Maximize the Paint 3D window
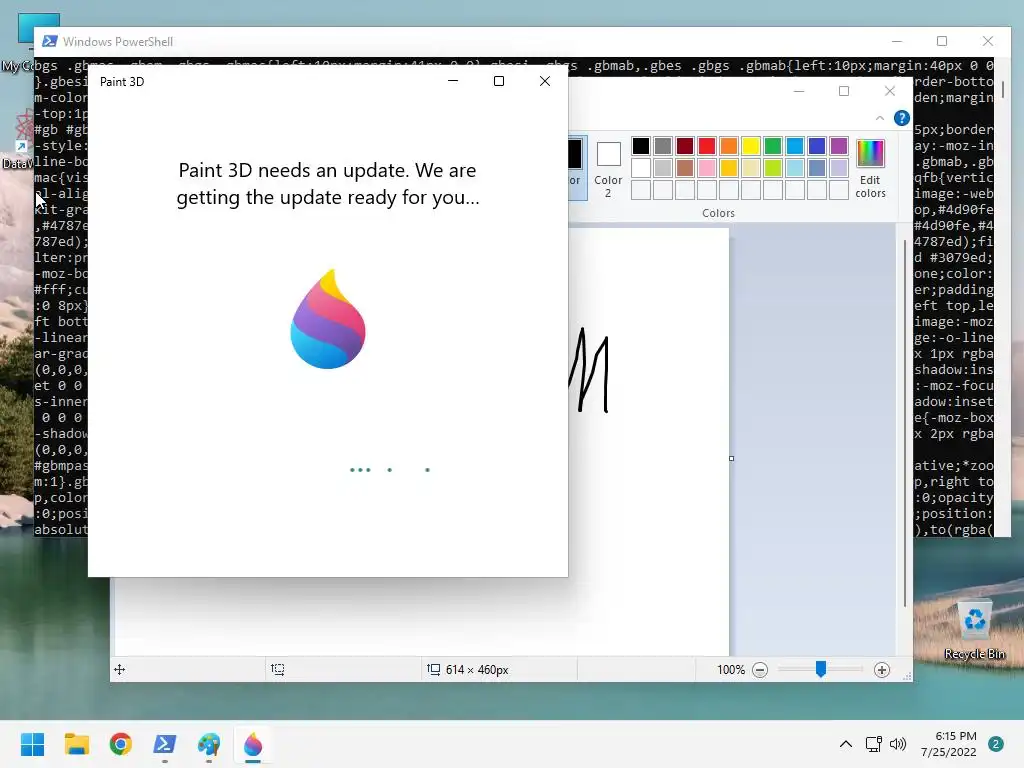Viewport: 1024px width, 768px height. 499,81
